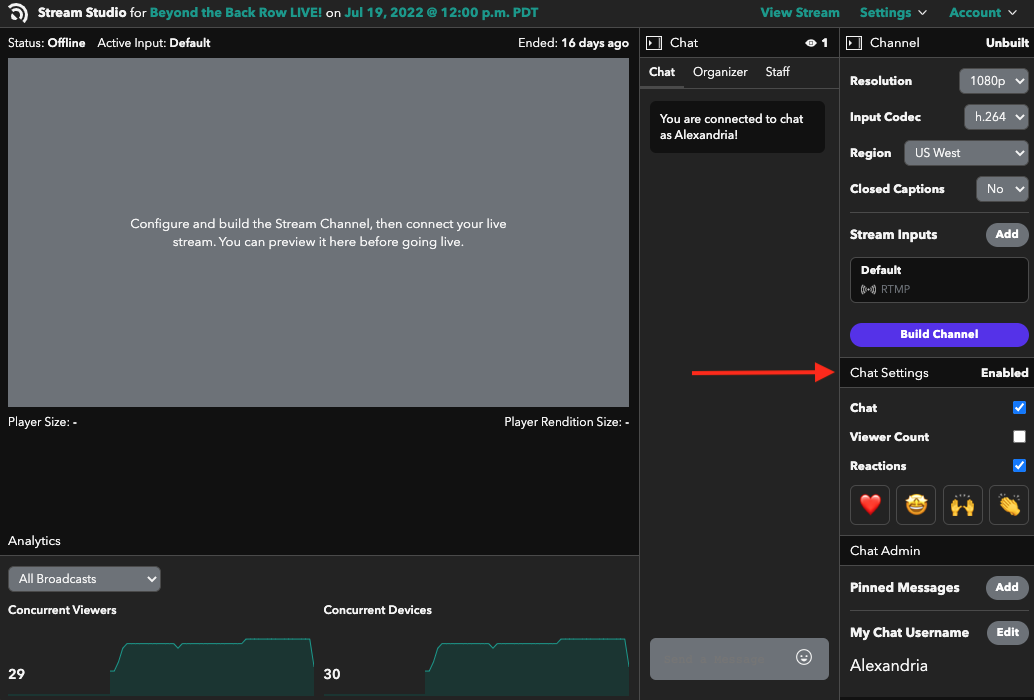The image size is (1034, 700).
Task: Click the 'Player Rendition Size' text
Action: pos(566,422)
